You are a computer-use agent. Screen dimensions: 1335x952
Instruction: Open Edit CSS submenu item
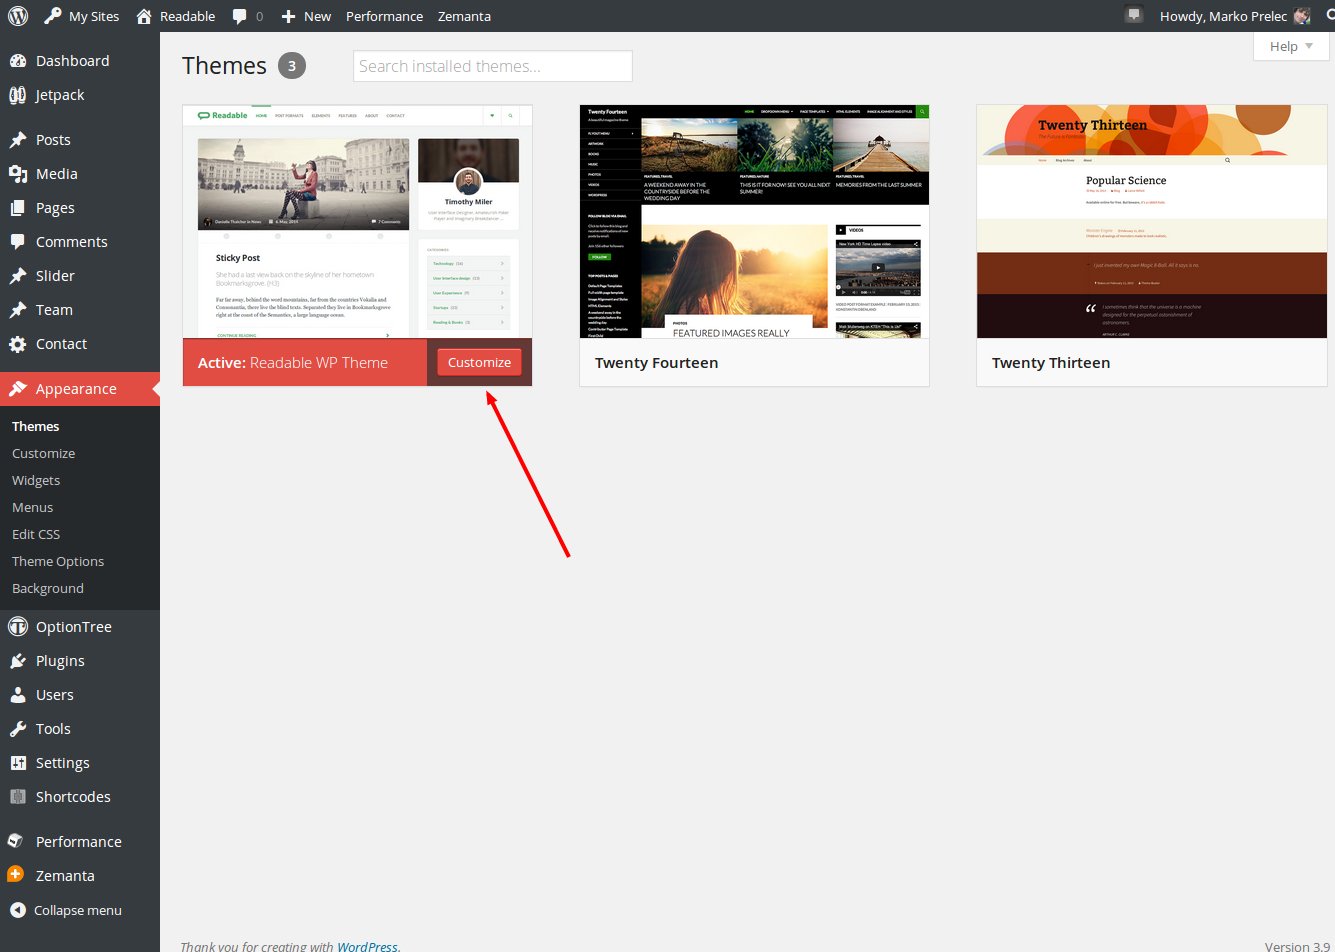coord(36,534)
